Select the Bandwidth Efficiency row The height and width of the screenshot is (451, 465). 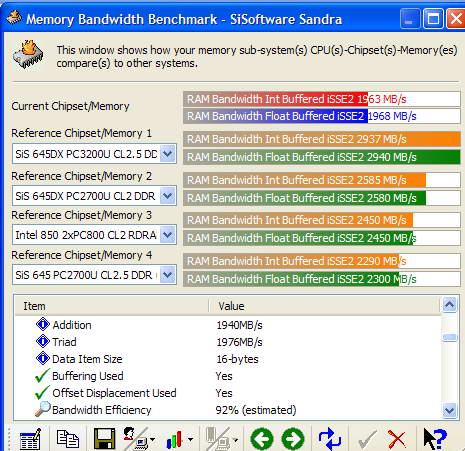(x=227, y=410)
